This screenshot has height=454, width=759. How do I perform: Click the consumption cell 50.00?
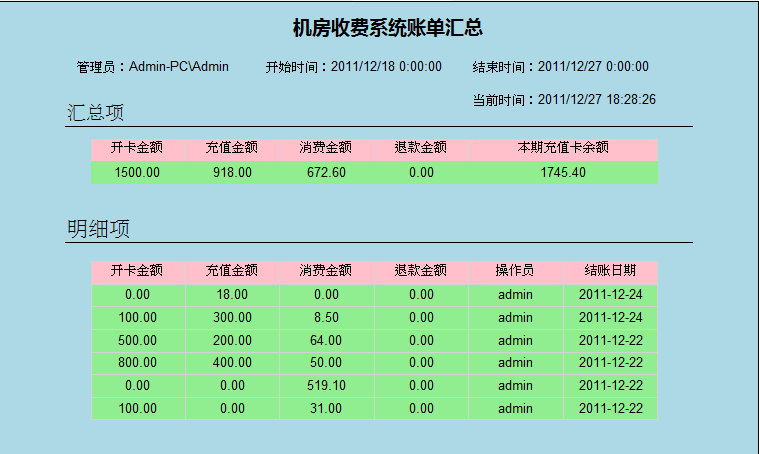point(327,363)
